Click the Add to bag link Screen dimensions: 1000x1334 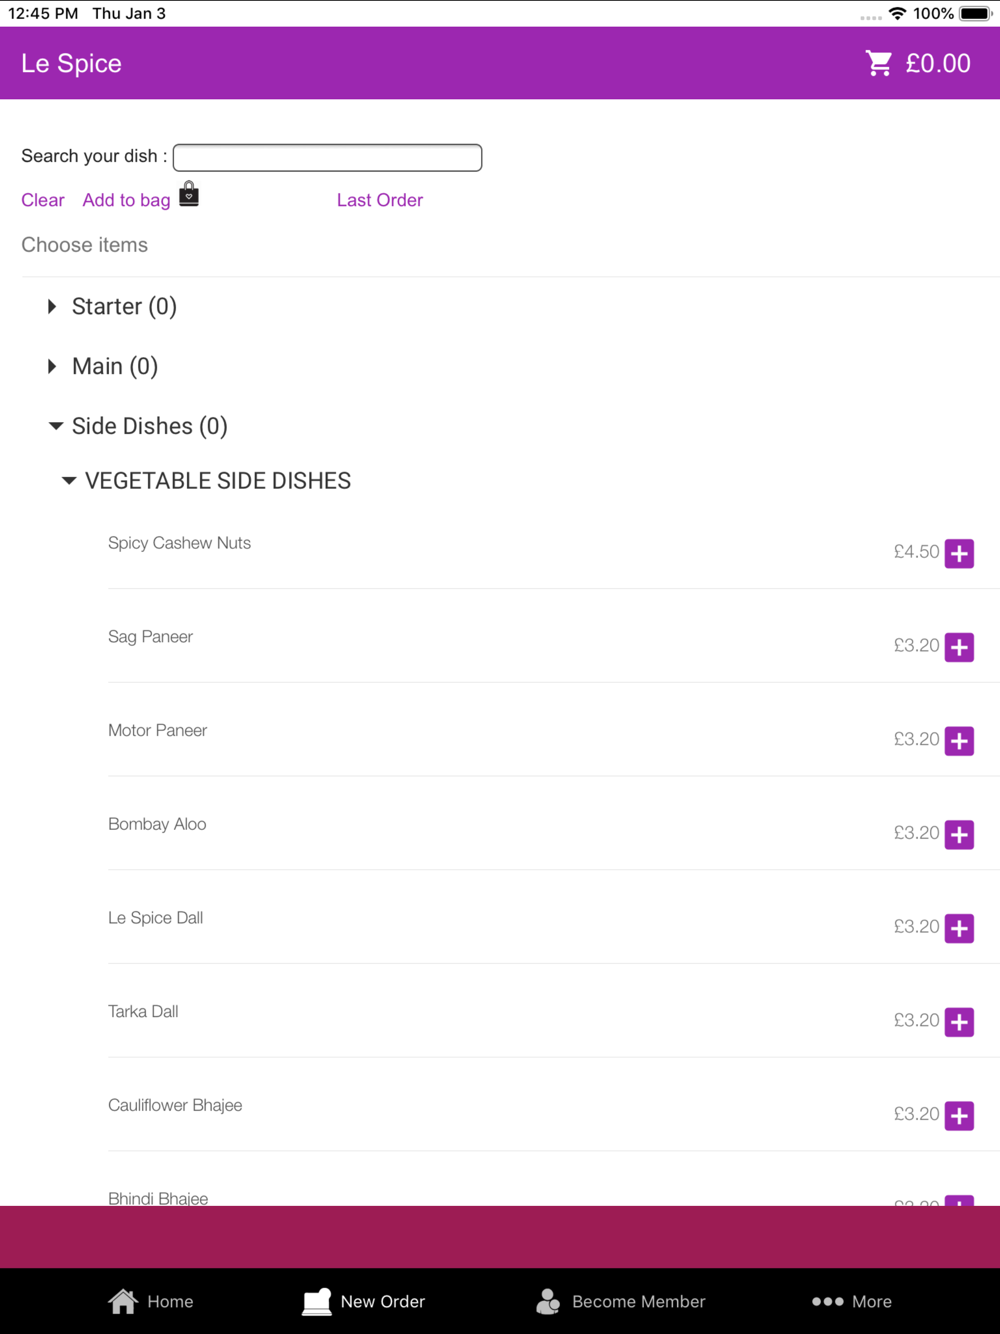pos(126,200)
